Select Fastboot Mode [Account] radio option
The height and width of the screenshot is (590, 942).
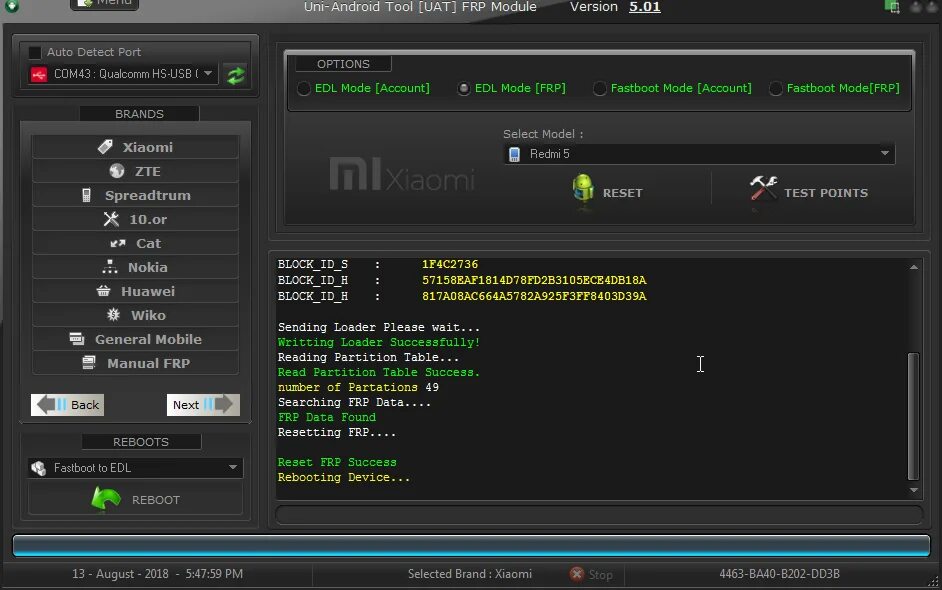[x=600, y=88]
